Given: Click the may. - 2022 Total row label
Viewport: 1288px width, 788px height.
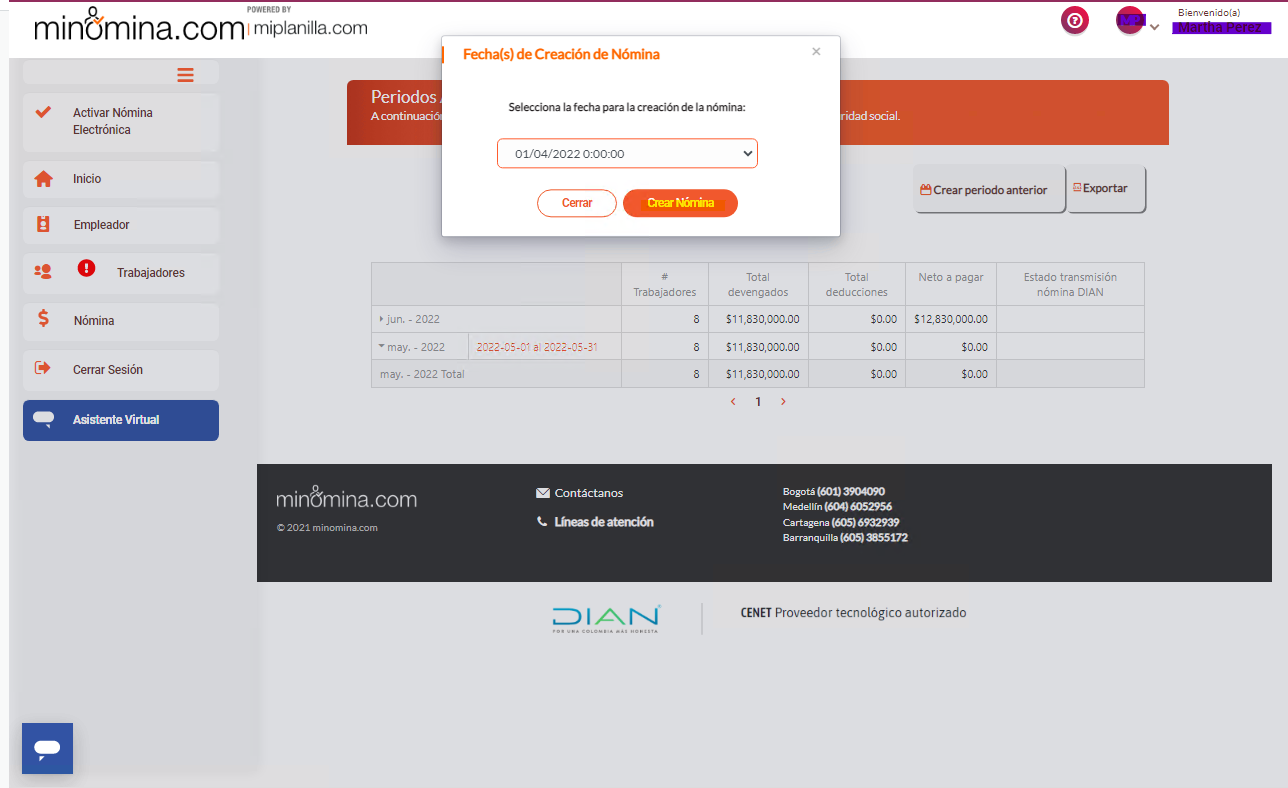Looking at the screenshot, I should (423, 374).
